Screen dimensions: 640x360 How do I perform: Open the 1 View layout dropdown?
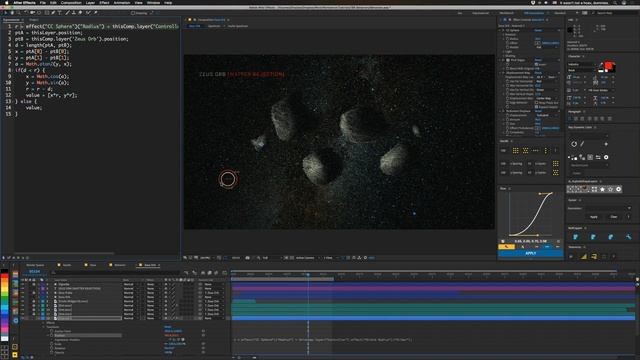point(330,258)
